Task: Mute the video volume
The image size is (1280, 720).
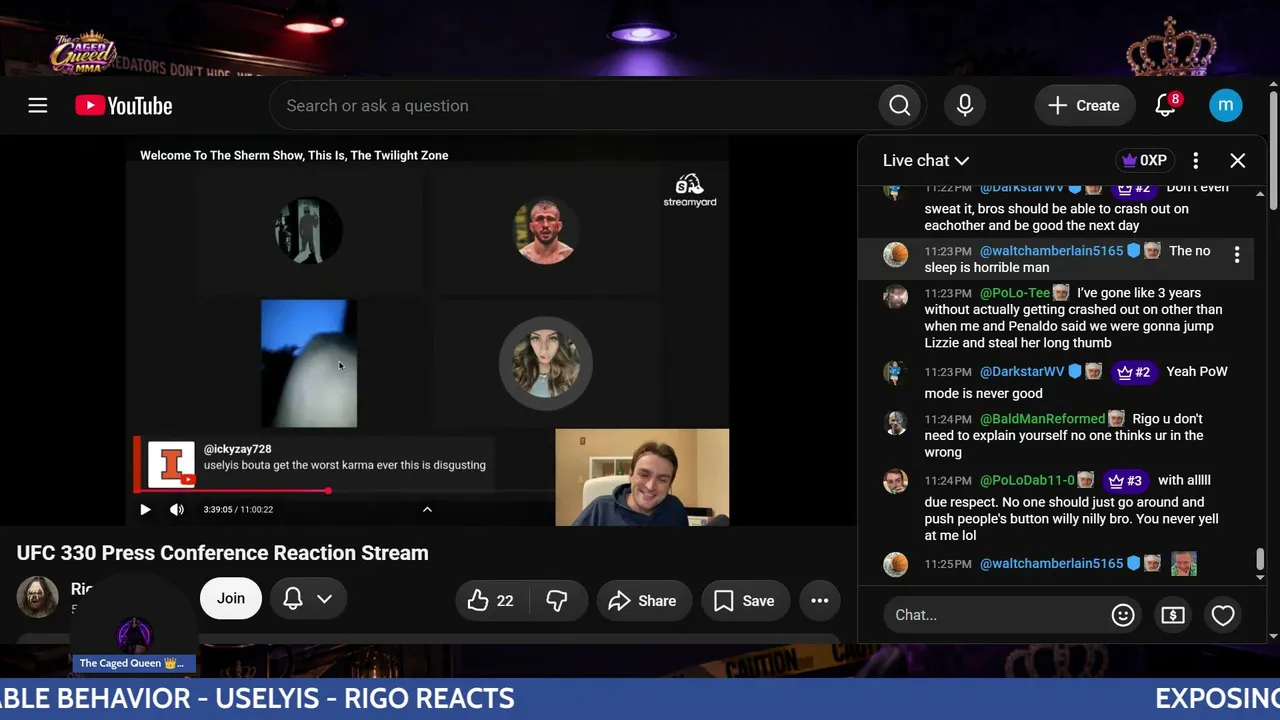Action: [x=177, y=509]
